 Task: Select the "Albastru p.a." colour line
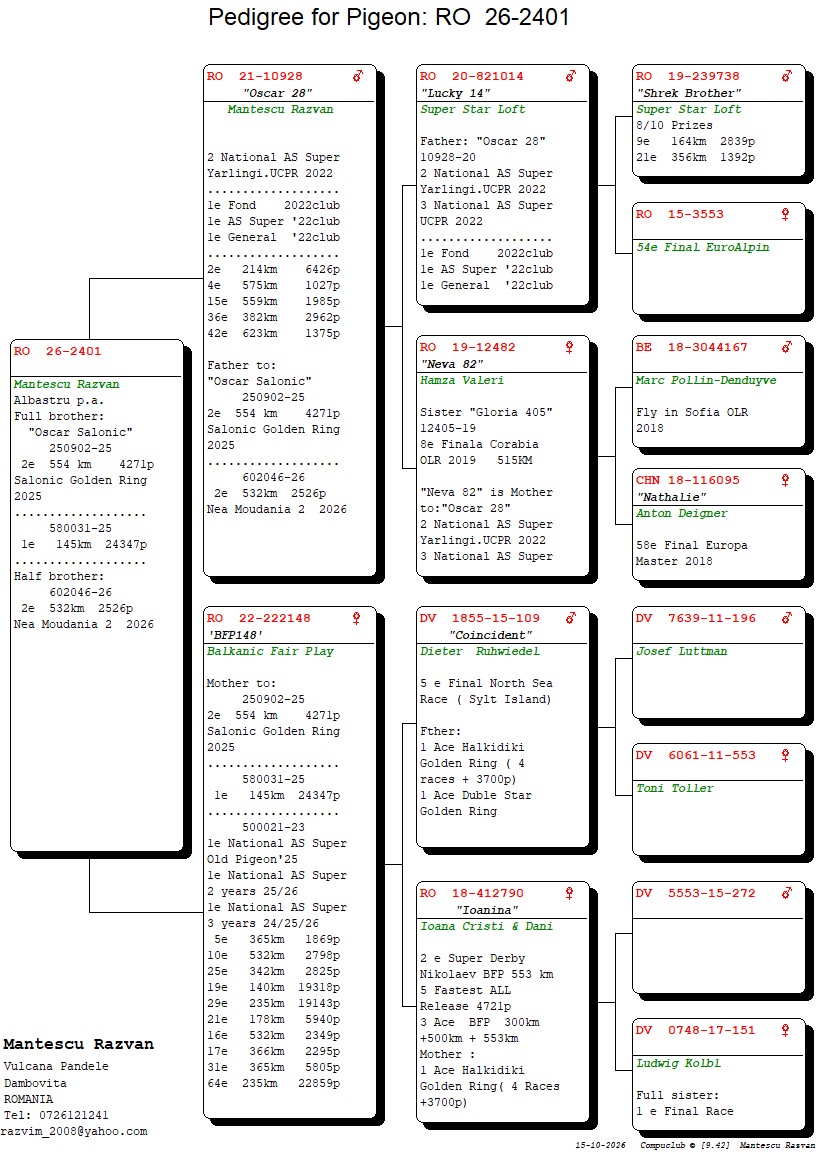point(58,401)
